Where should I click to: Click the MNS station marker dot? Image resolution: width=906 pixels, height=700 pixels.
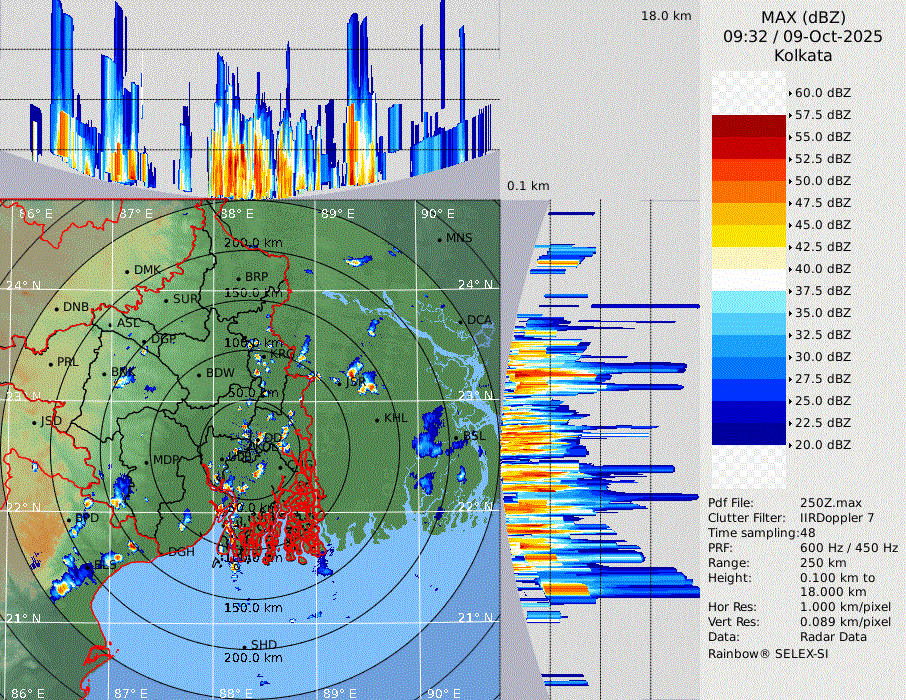tap(440, 239)
